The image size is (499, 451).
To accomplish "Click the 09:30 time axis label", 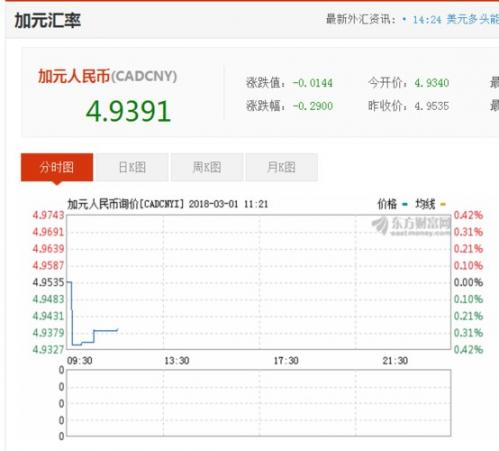I will [x=80, y=361].
